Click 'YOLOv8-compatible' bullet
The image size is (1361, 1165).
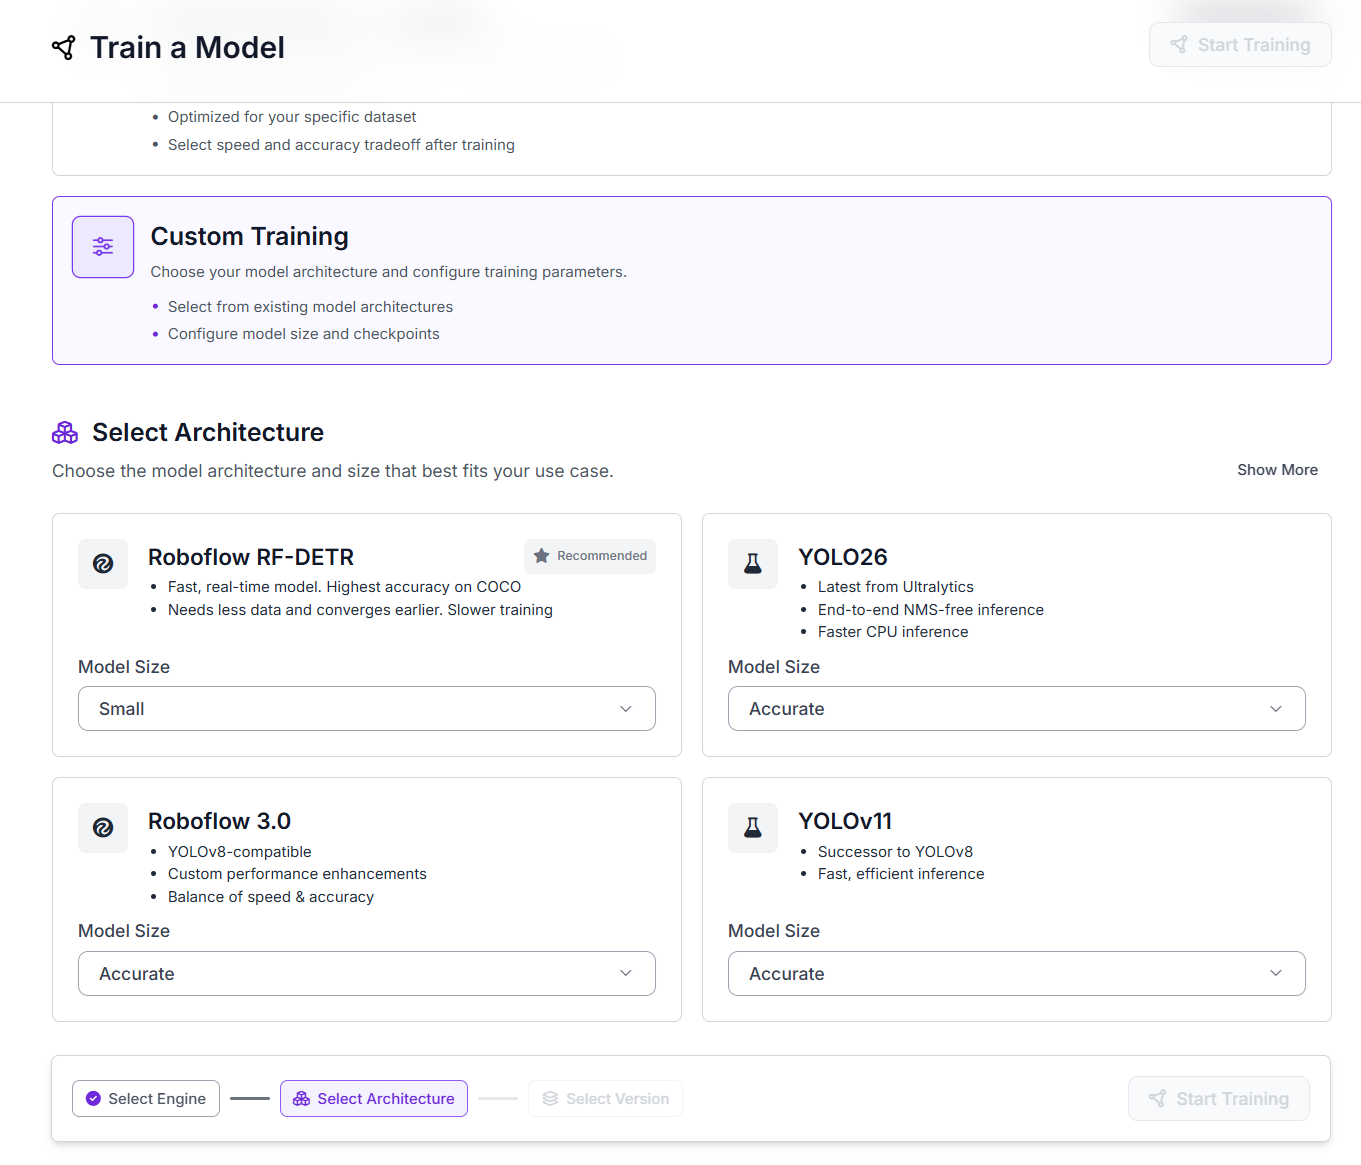tap(240, 852)
